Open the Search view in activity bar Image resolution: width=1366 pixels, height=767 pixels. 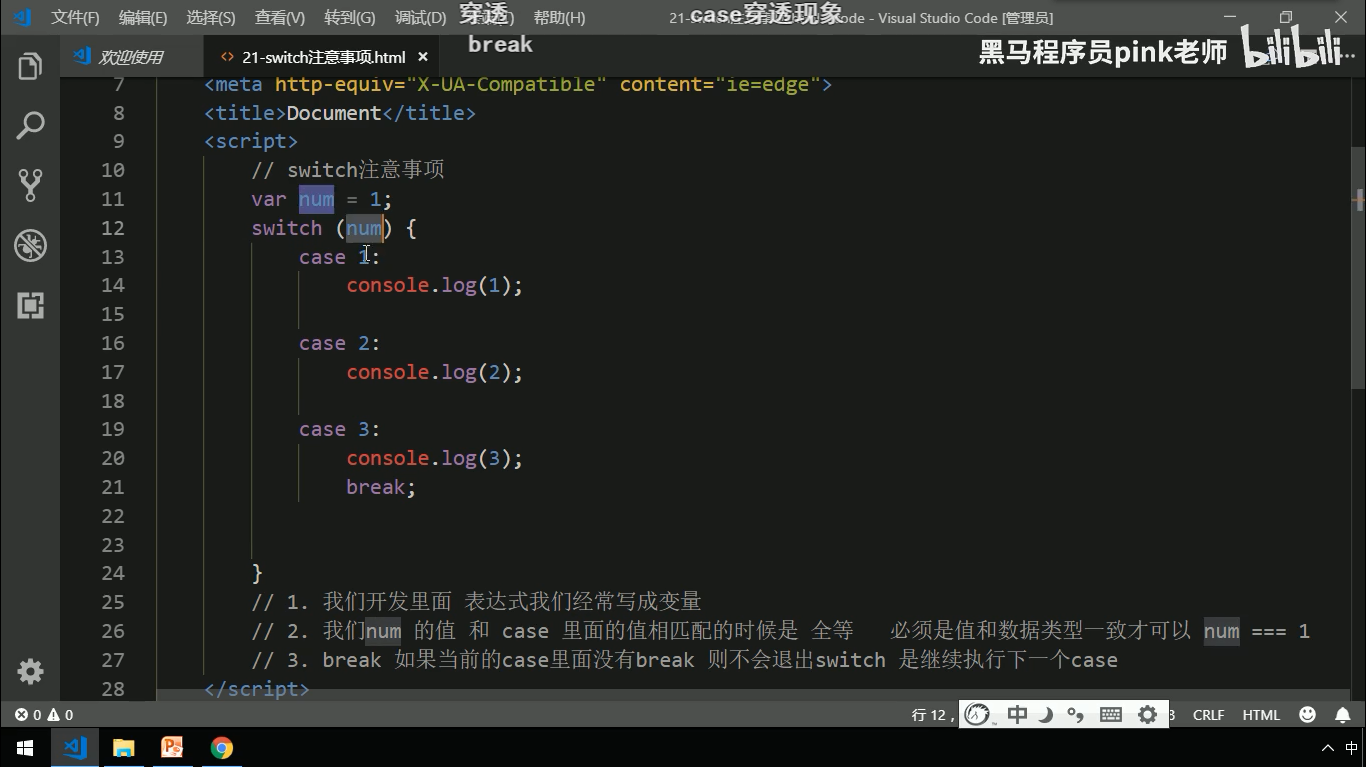30,126
